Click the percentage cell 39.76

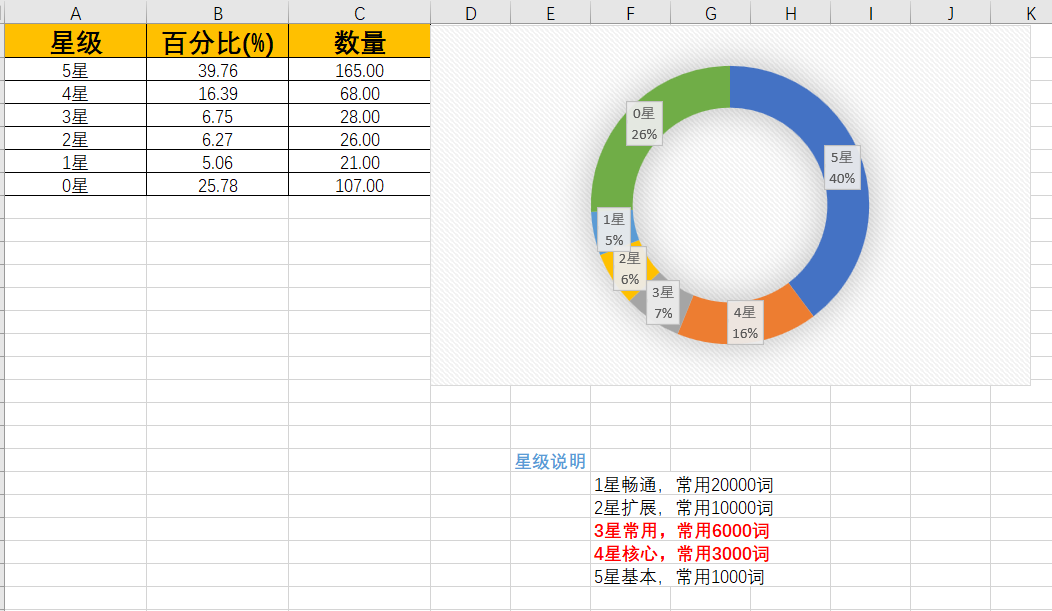(217, 70)
